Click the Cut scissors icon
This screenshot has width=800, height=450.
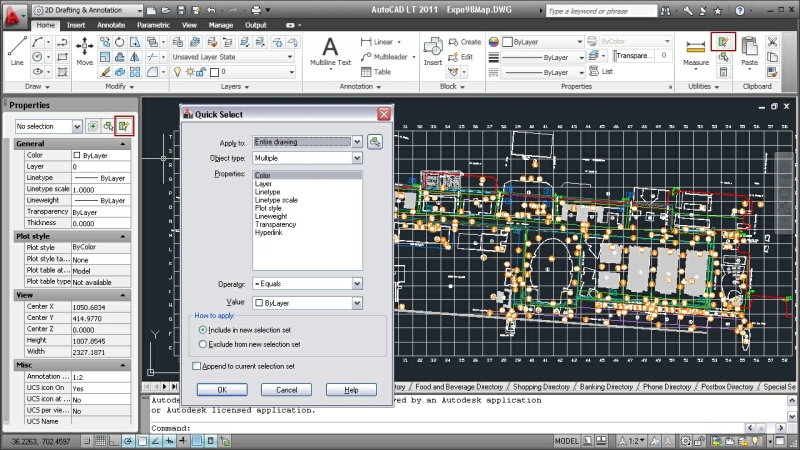pyautogui.click(x=772, y=42)
